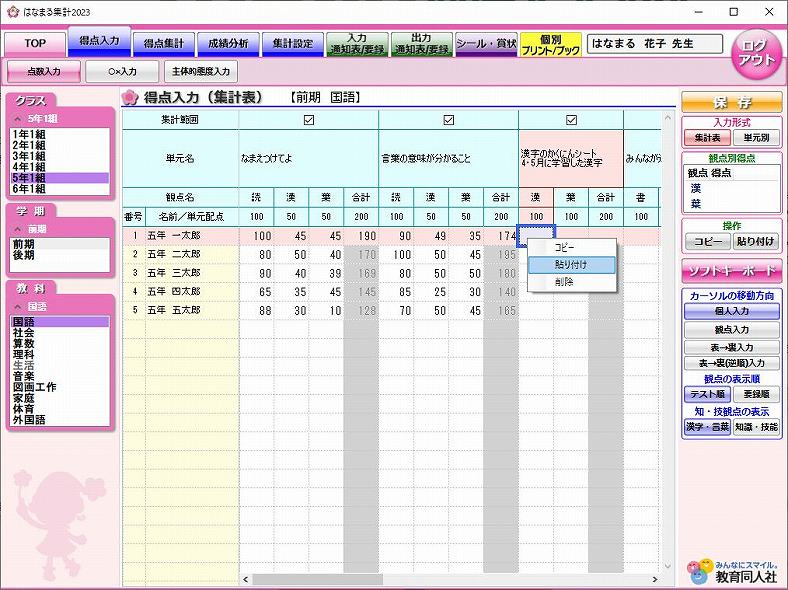Collapse the クラス 5年1組 expander
Image resolution: width=788 pixels, height=590 pixels.
[18, 119]
